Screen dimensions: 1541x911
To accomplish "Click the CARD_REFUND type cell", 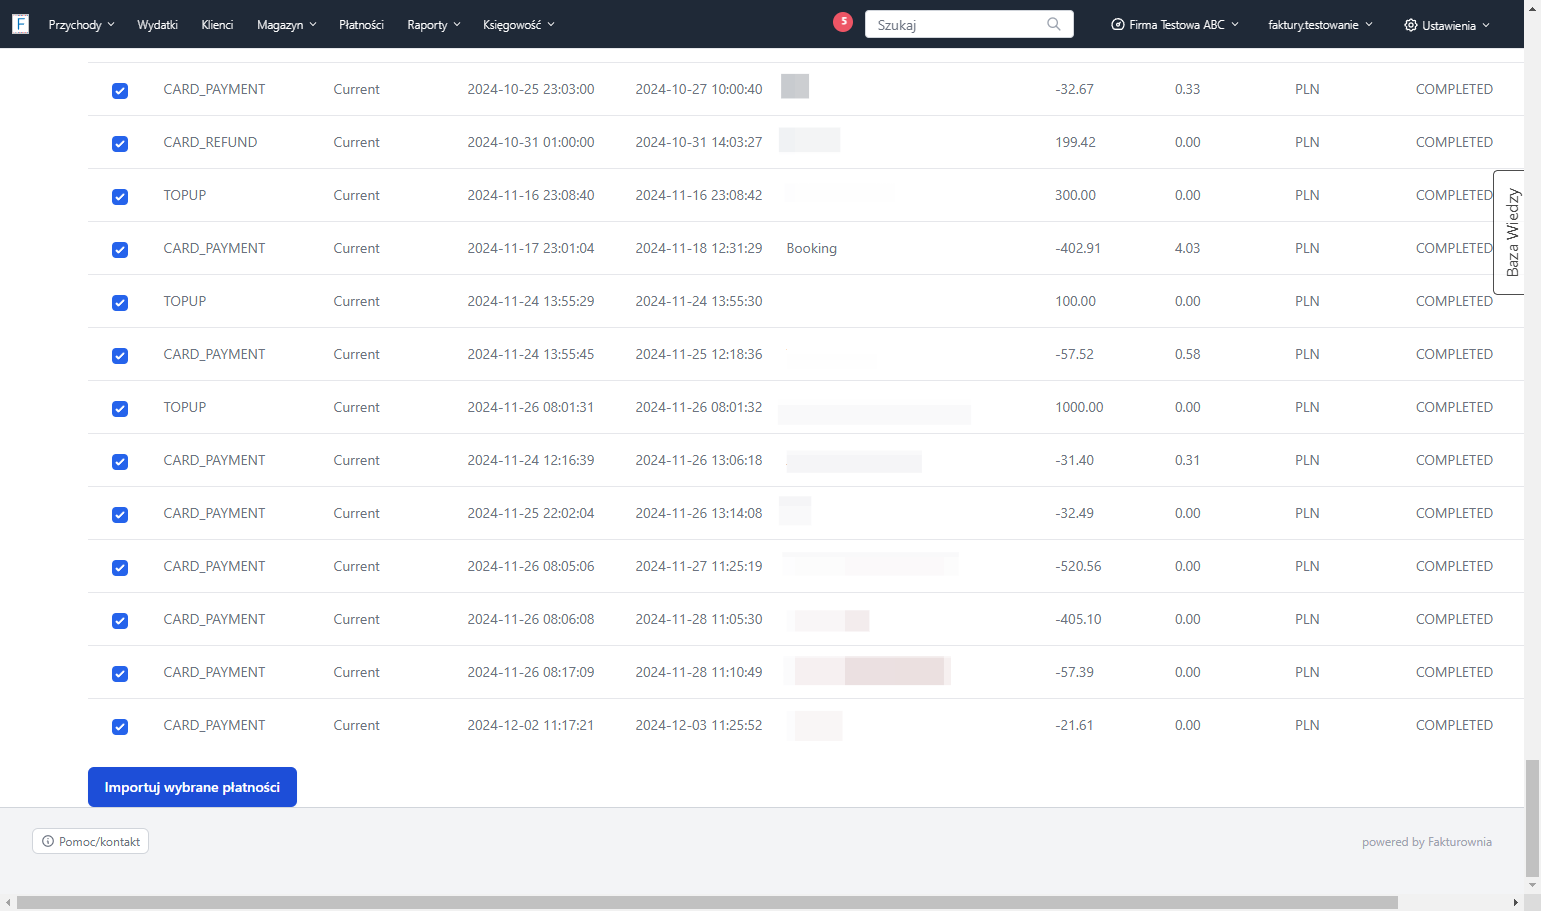I will click(210, 142).
